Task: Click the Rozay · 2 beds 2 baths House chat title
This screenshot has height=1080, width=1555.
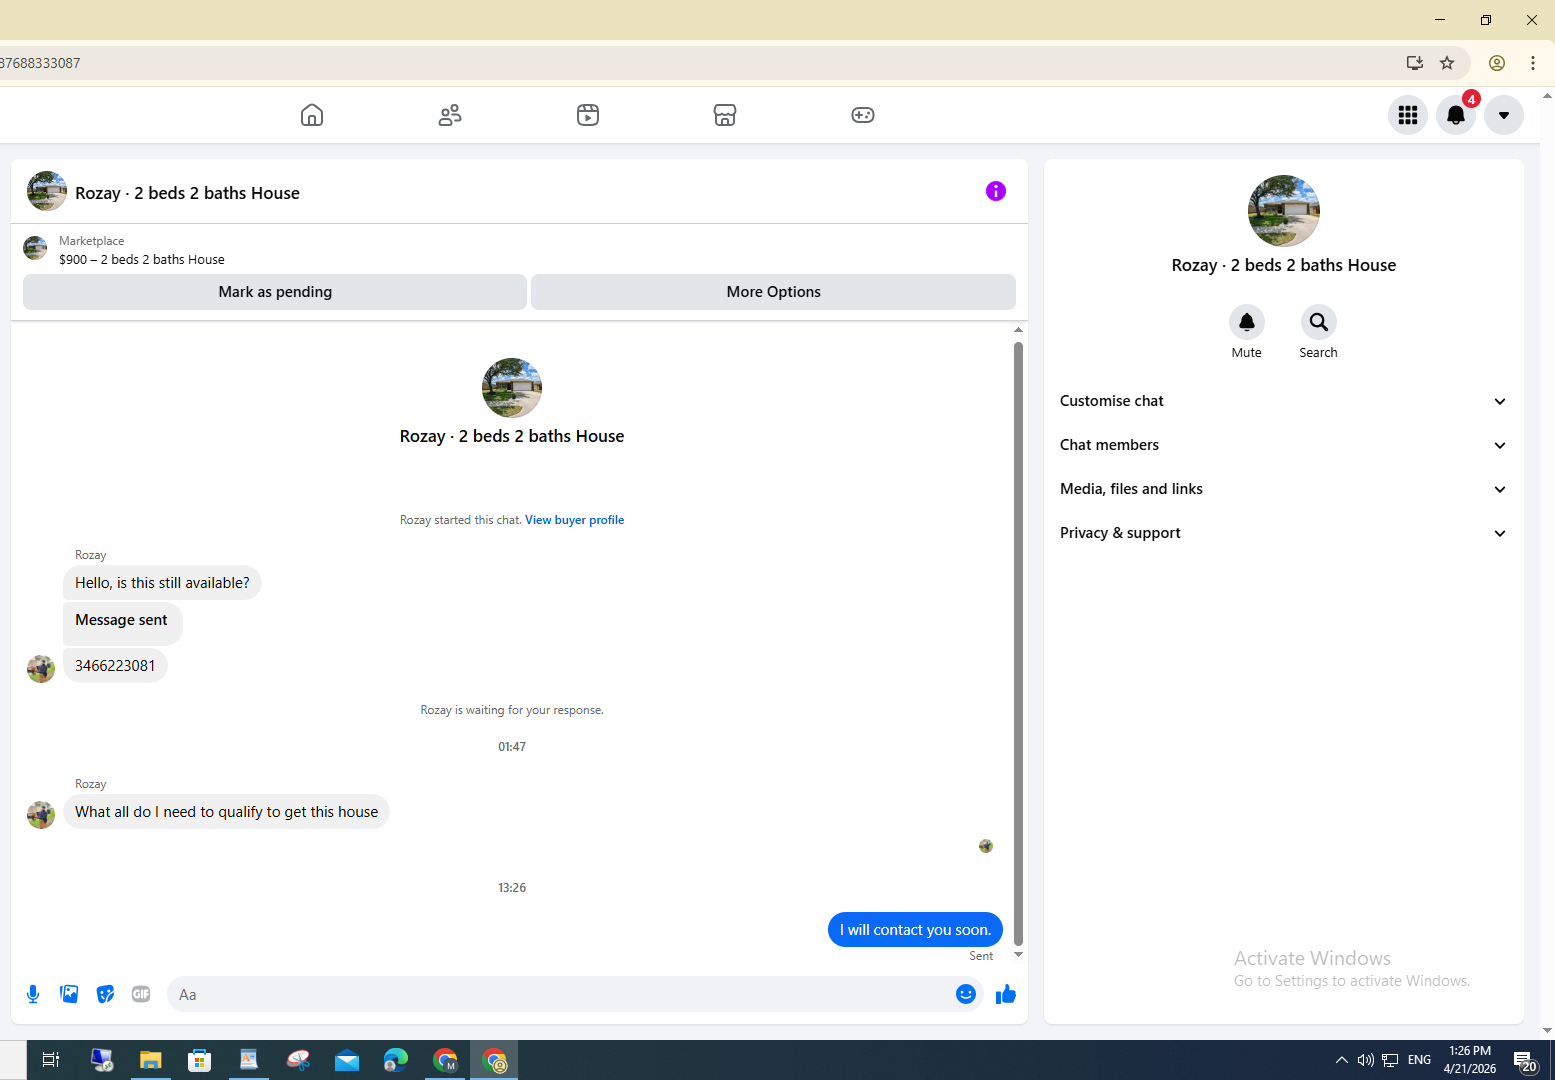Action: tap(187, 193)
